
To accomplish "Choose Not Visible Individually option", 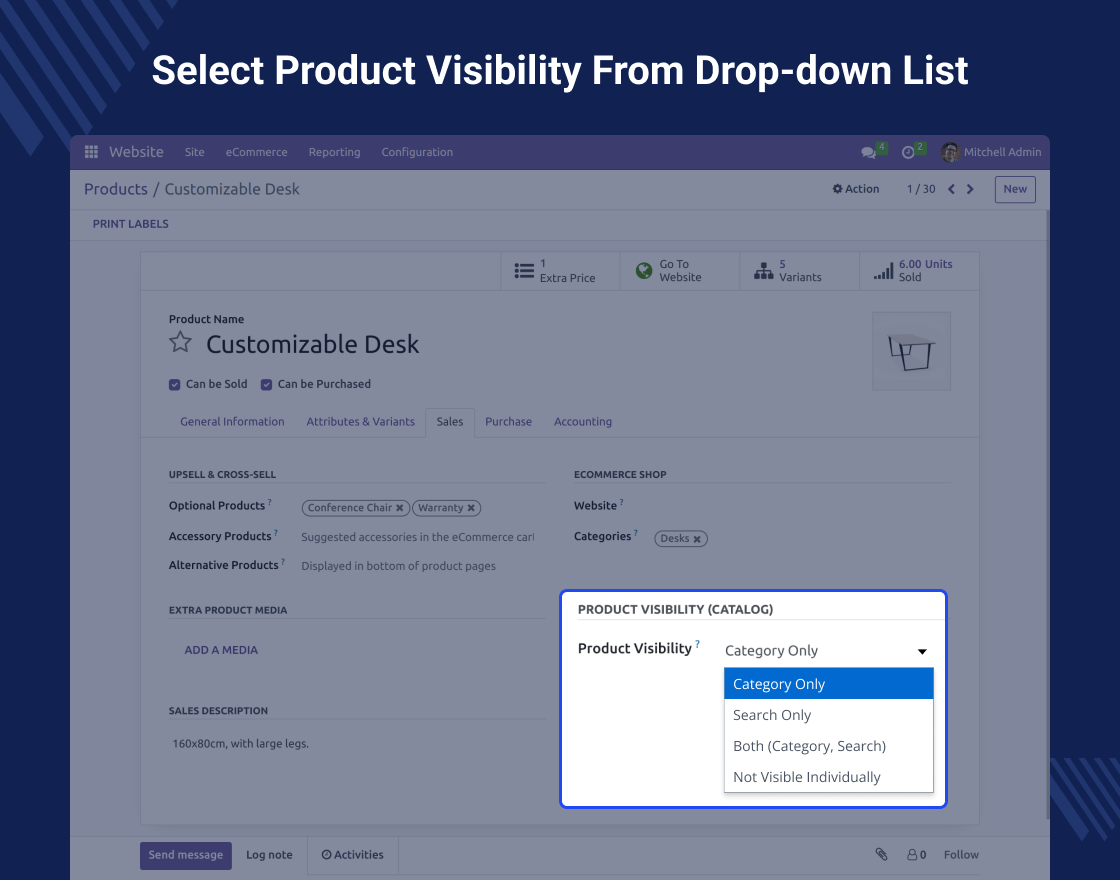I will coord(829,777).
